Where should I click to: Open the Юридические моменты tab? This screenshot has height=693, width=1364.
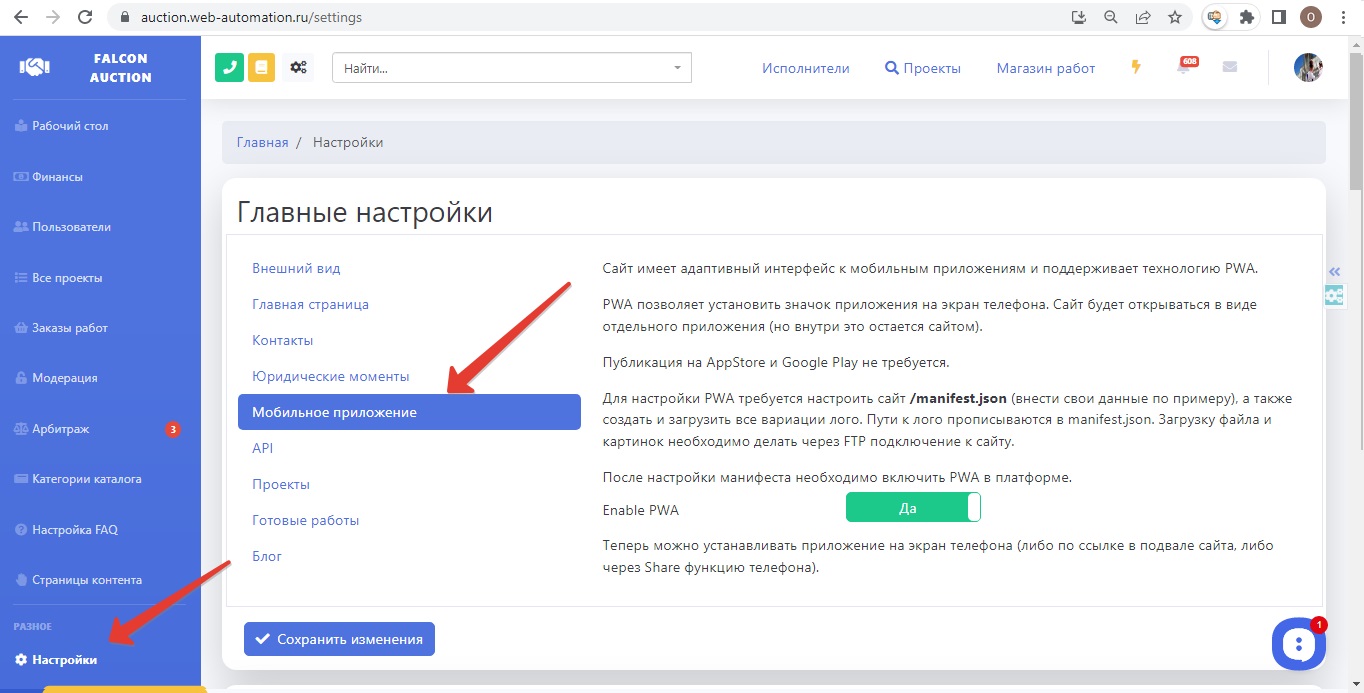(331, 376)
